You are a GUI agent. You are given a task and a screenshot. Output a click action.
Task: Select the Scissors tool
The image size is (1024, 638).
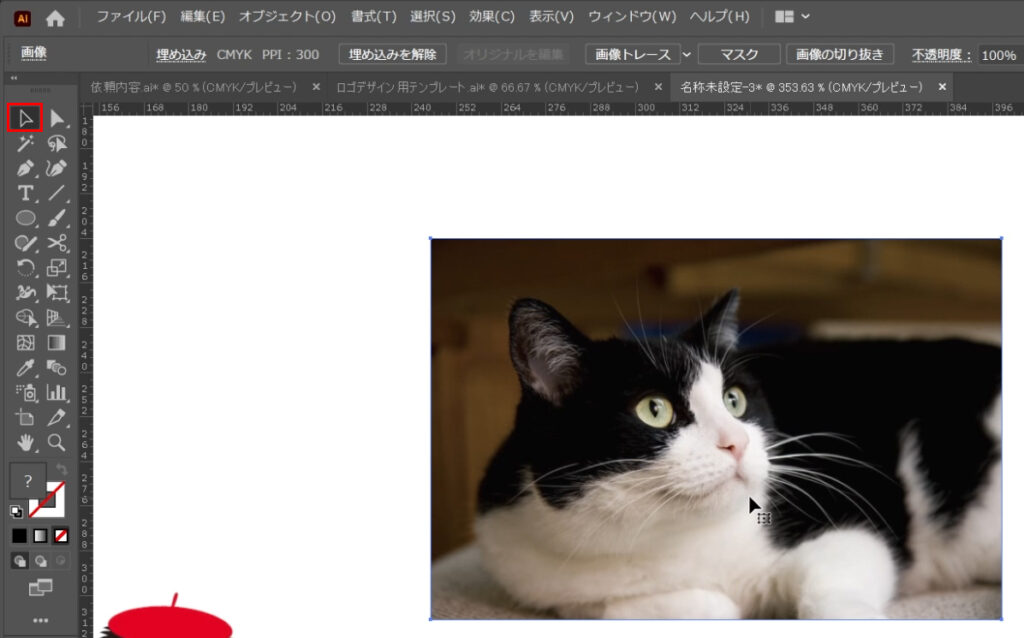(x=57, y=243)
